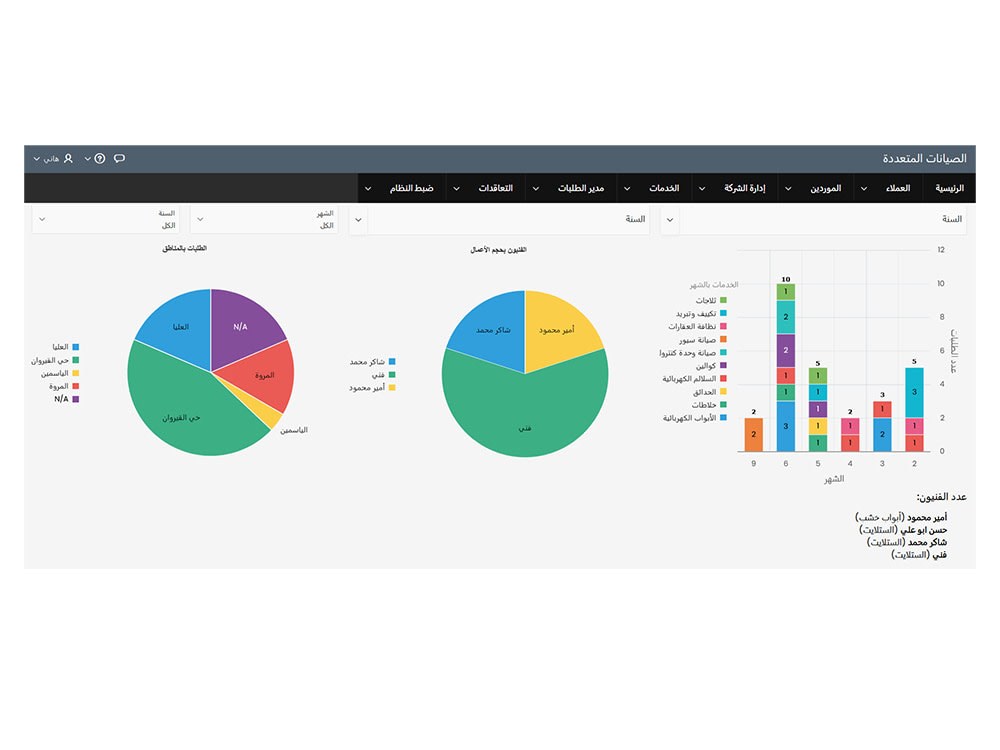Click the green ثلاجات legend square
The width and height of the screenshot is (1000, 750).
[x=723, y=300]
